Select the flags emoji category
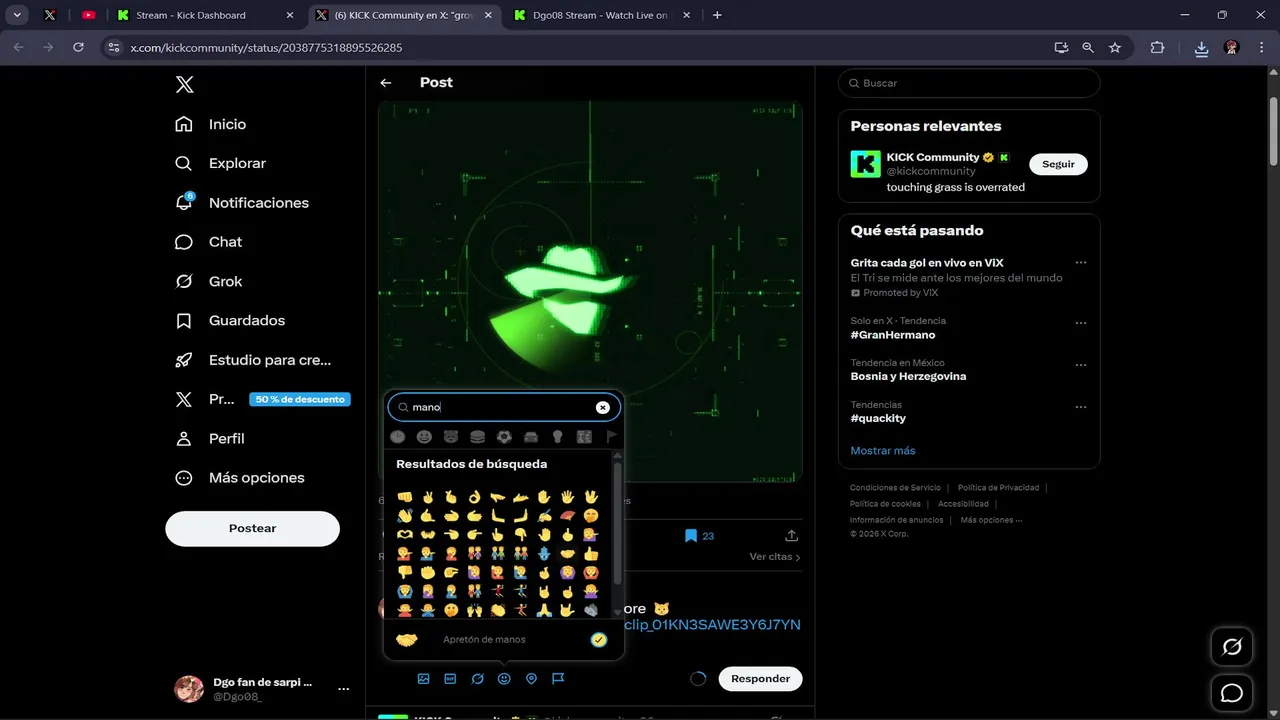The width and height of the screenshot is (1280, 720). (611, 437)
